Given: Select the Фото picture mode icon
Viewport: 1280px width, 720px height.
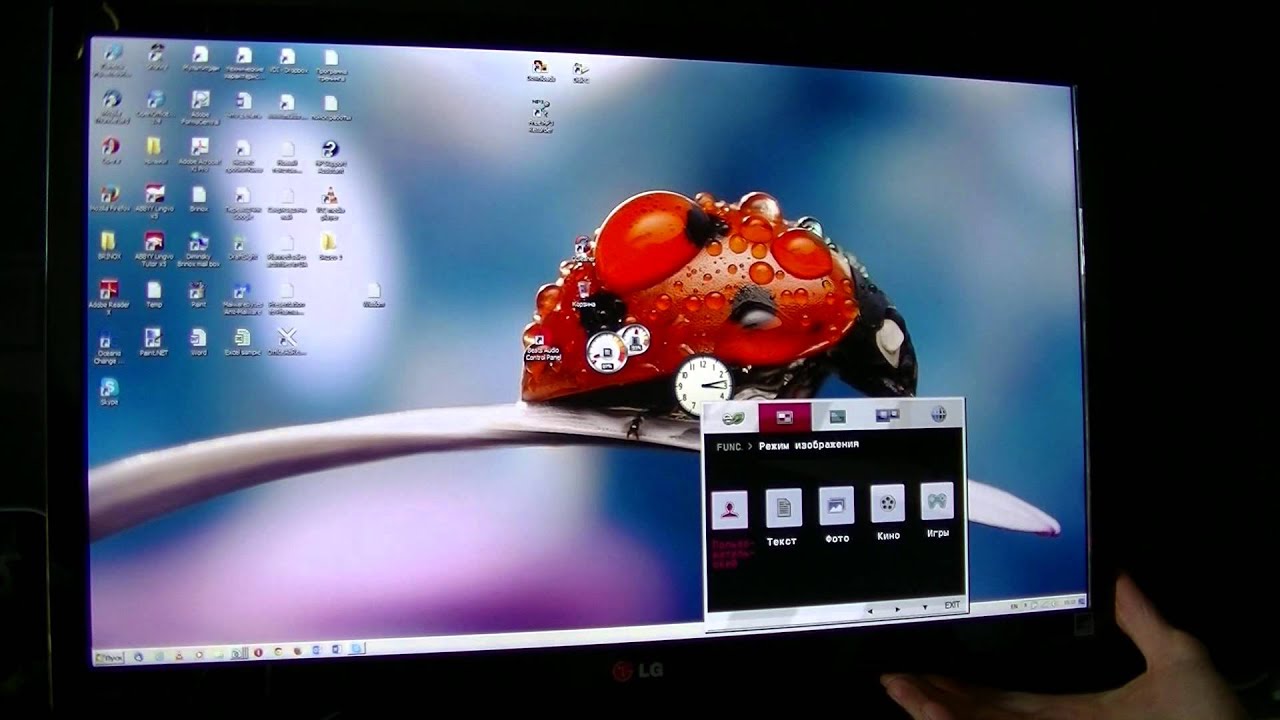Looking at the screenshot, I should pyautogui.click(x=836, y=506).
